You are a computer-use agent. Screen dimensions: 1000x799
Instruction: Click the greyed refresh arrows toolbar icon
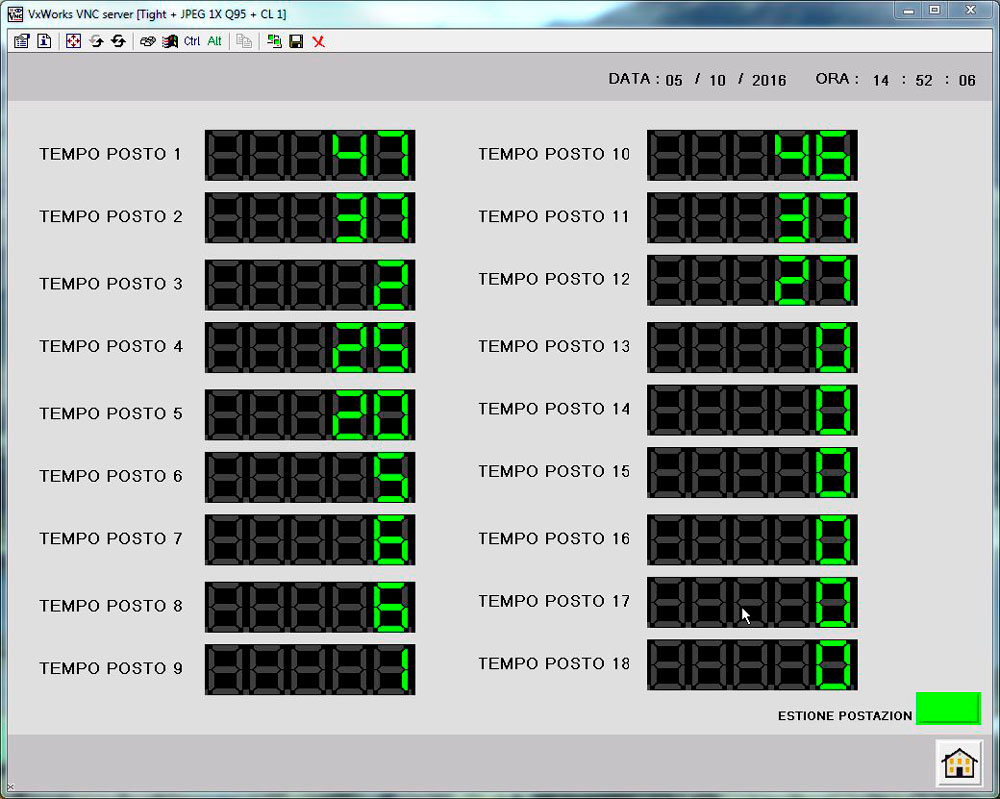tap(96, 41)
